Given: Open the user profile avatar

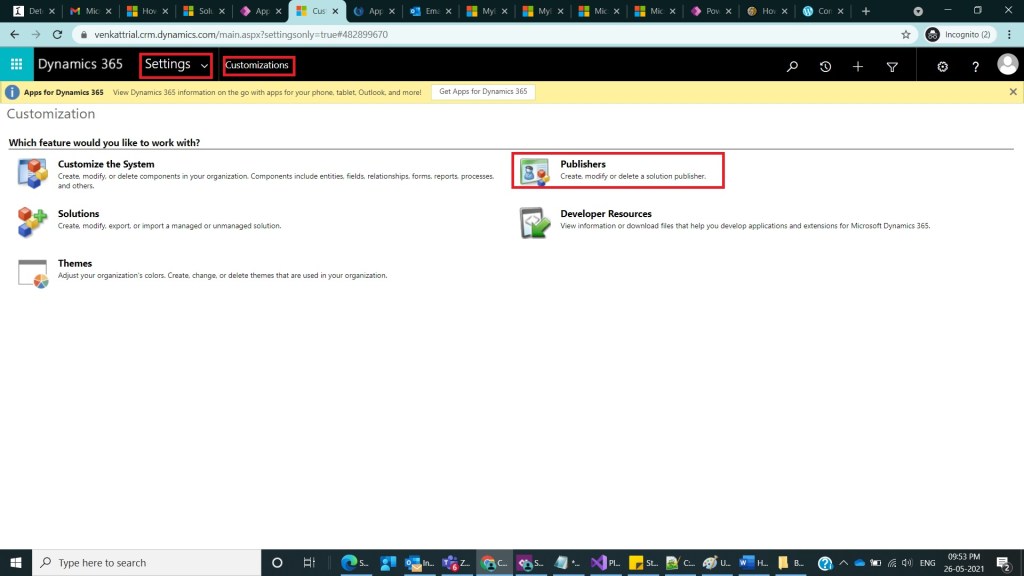Looking at the screenshot, I should tap(1007, 65).
